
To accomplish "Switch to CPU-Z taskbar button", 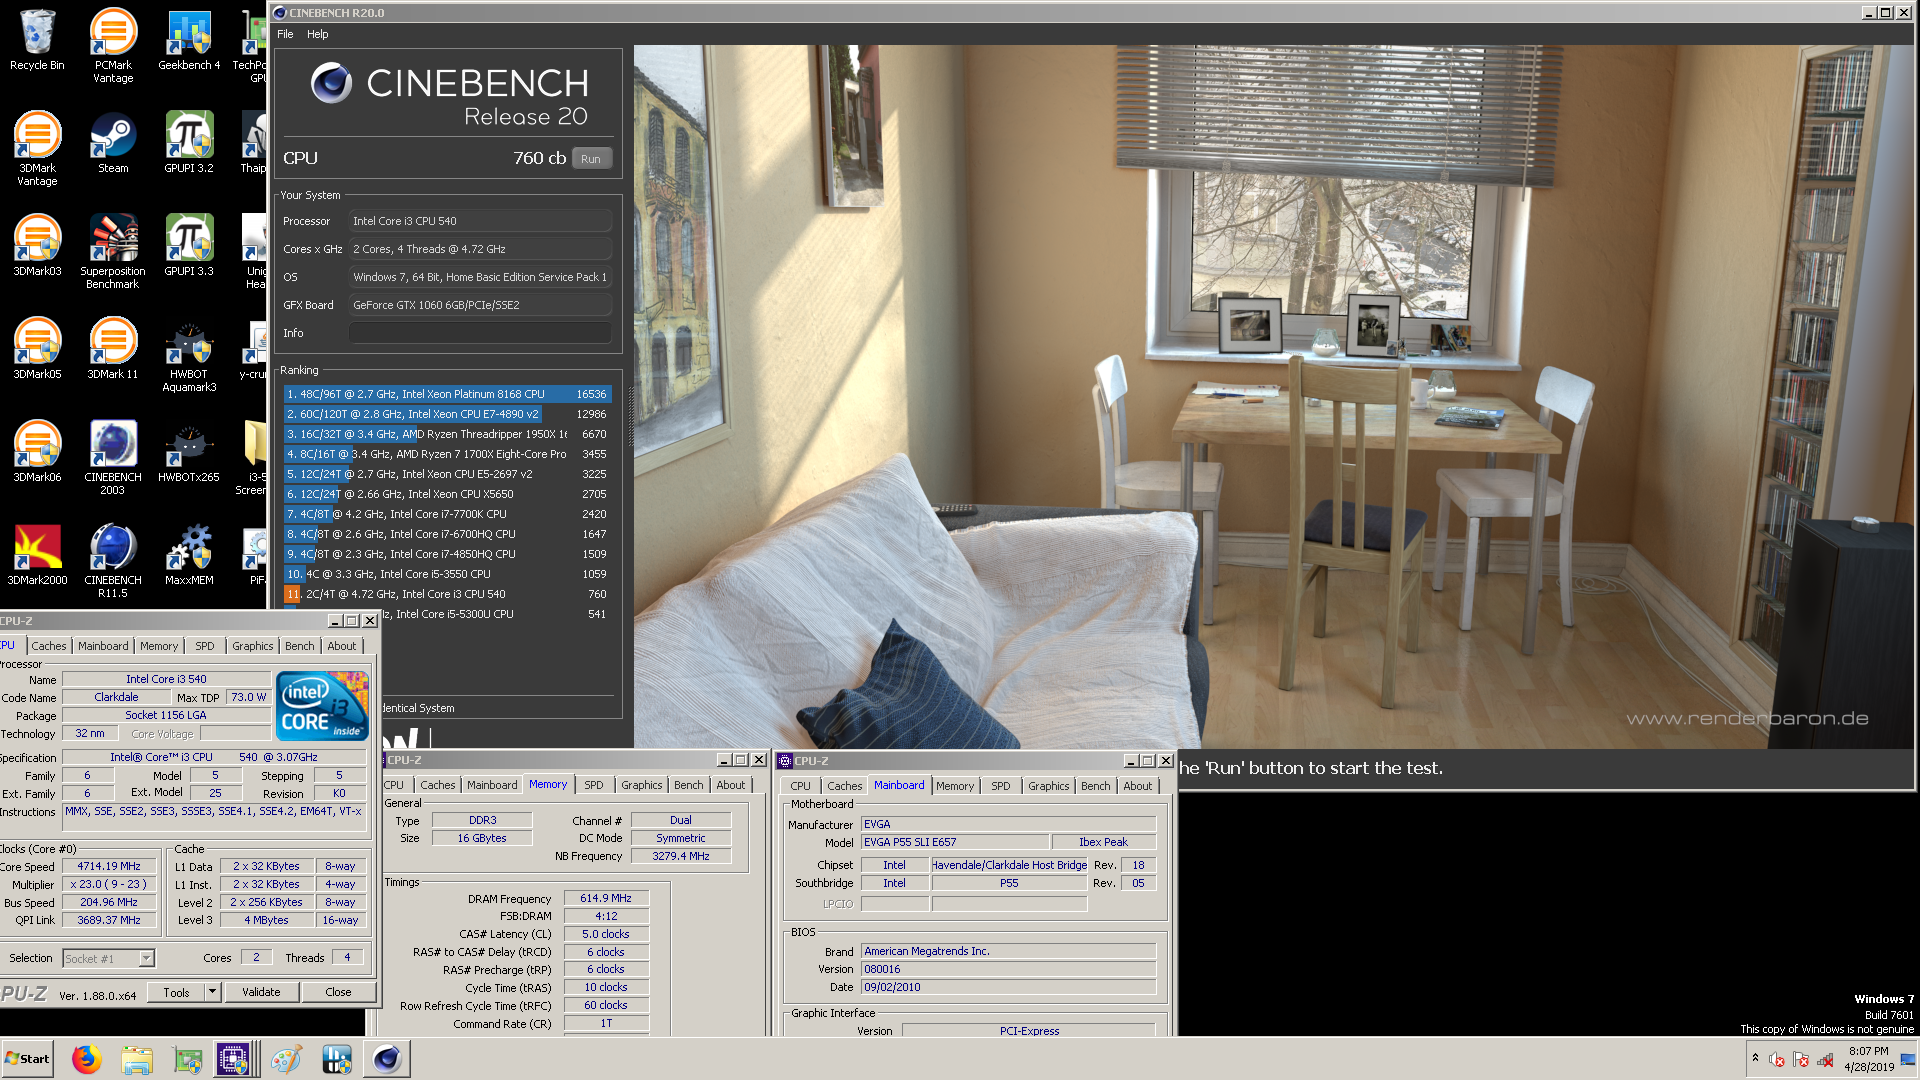I will 234,1059.
